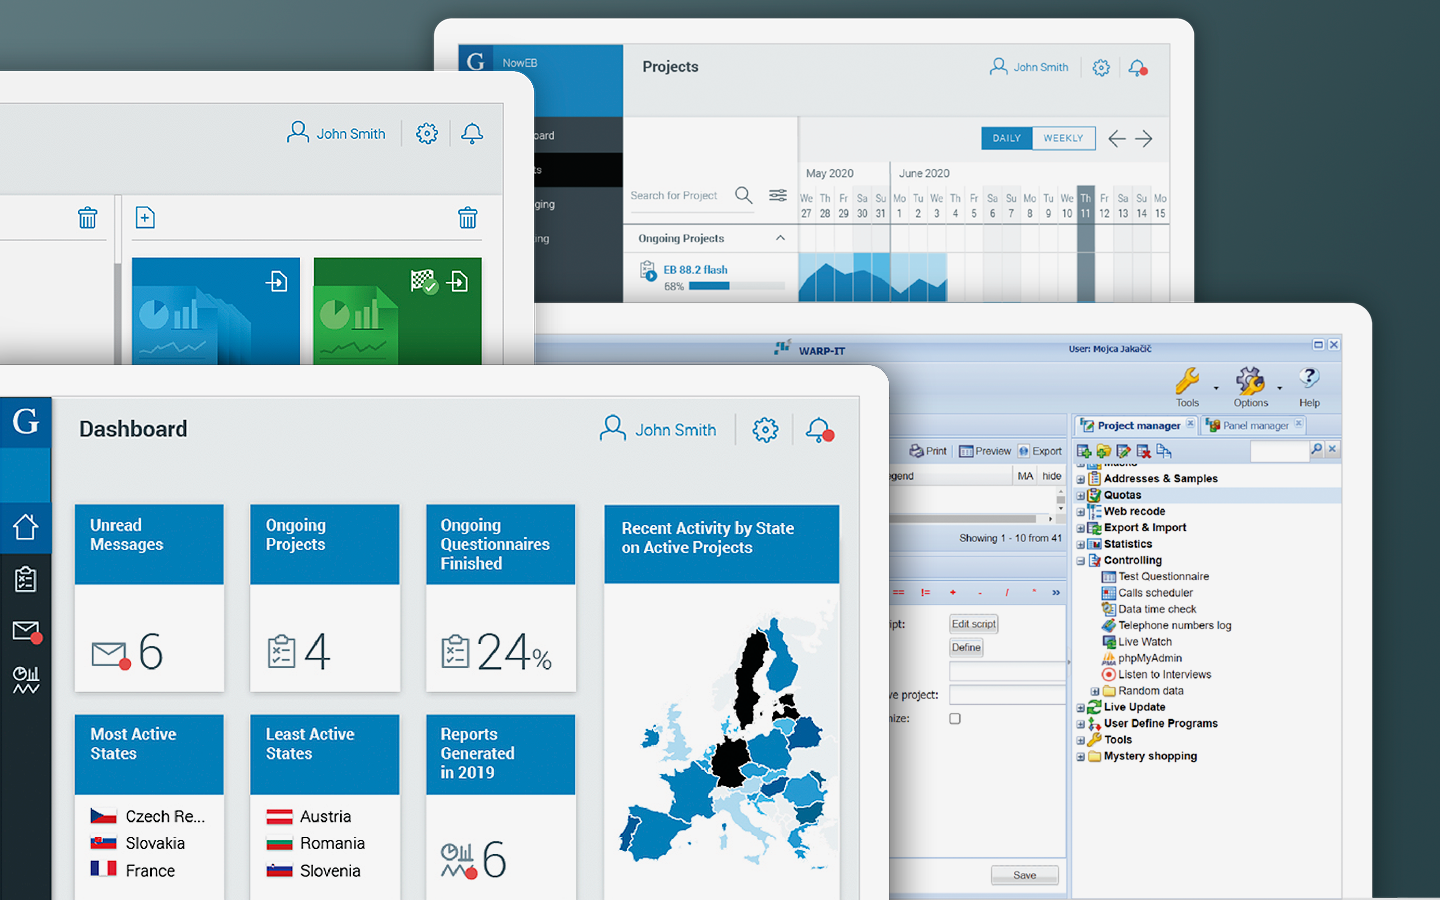Screen dimensions: 1440x900
Task: Click the green plus add icon in Project manager
Action: click(1084, 451)
